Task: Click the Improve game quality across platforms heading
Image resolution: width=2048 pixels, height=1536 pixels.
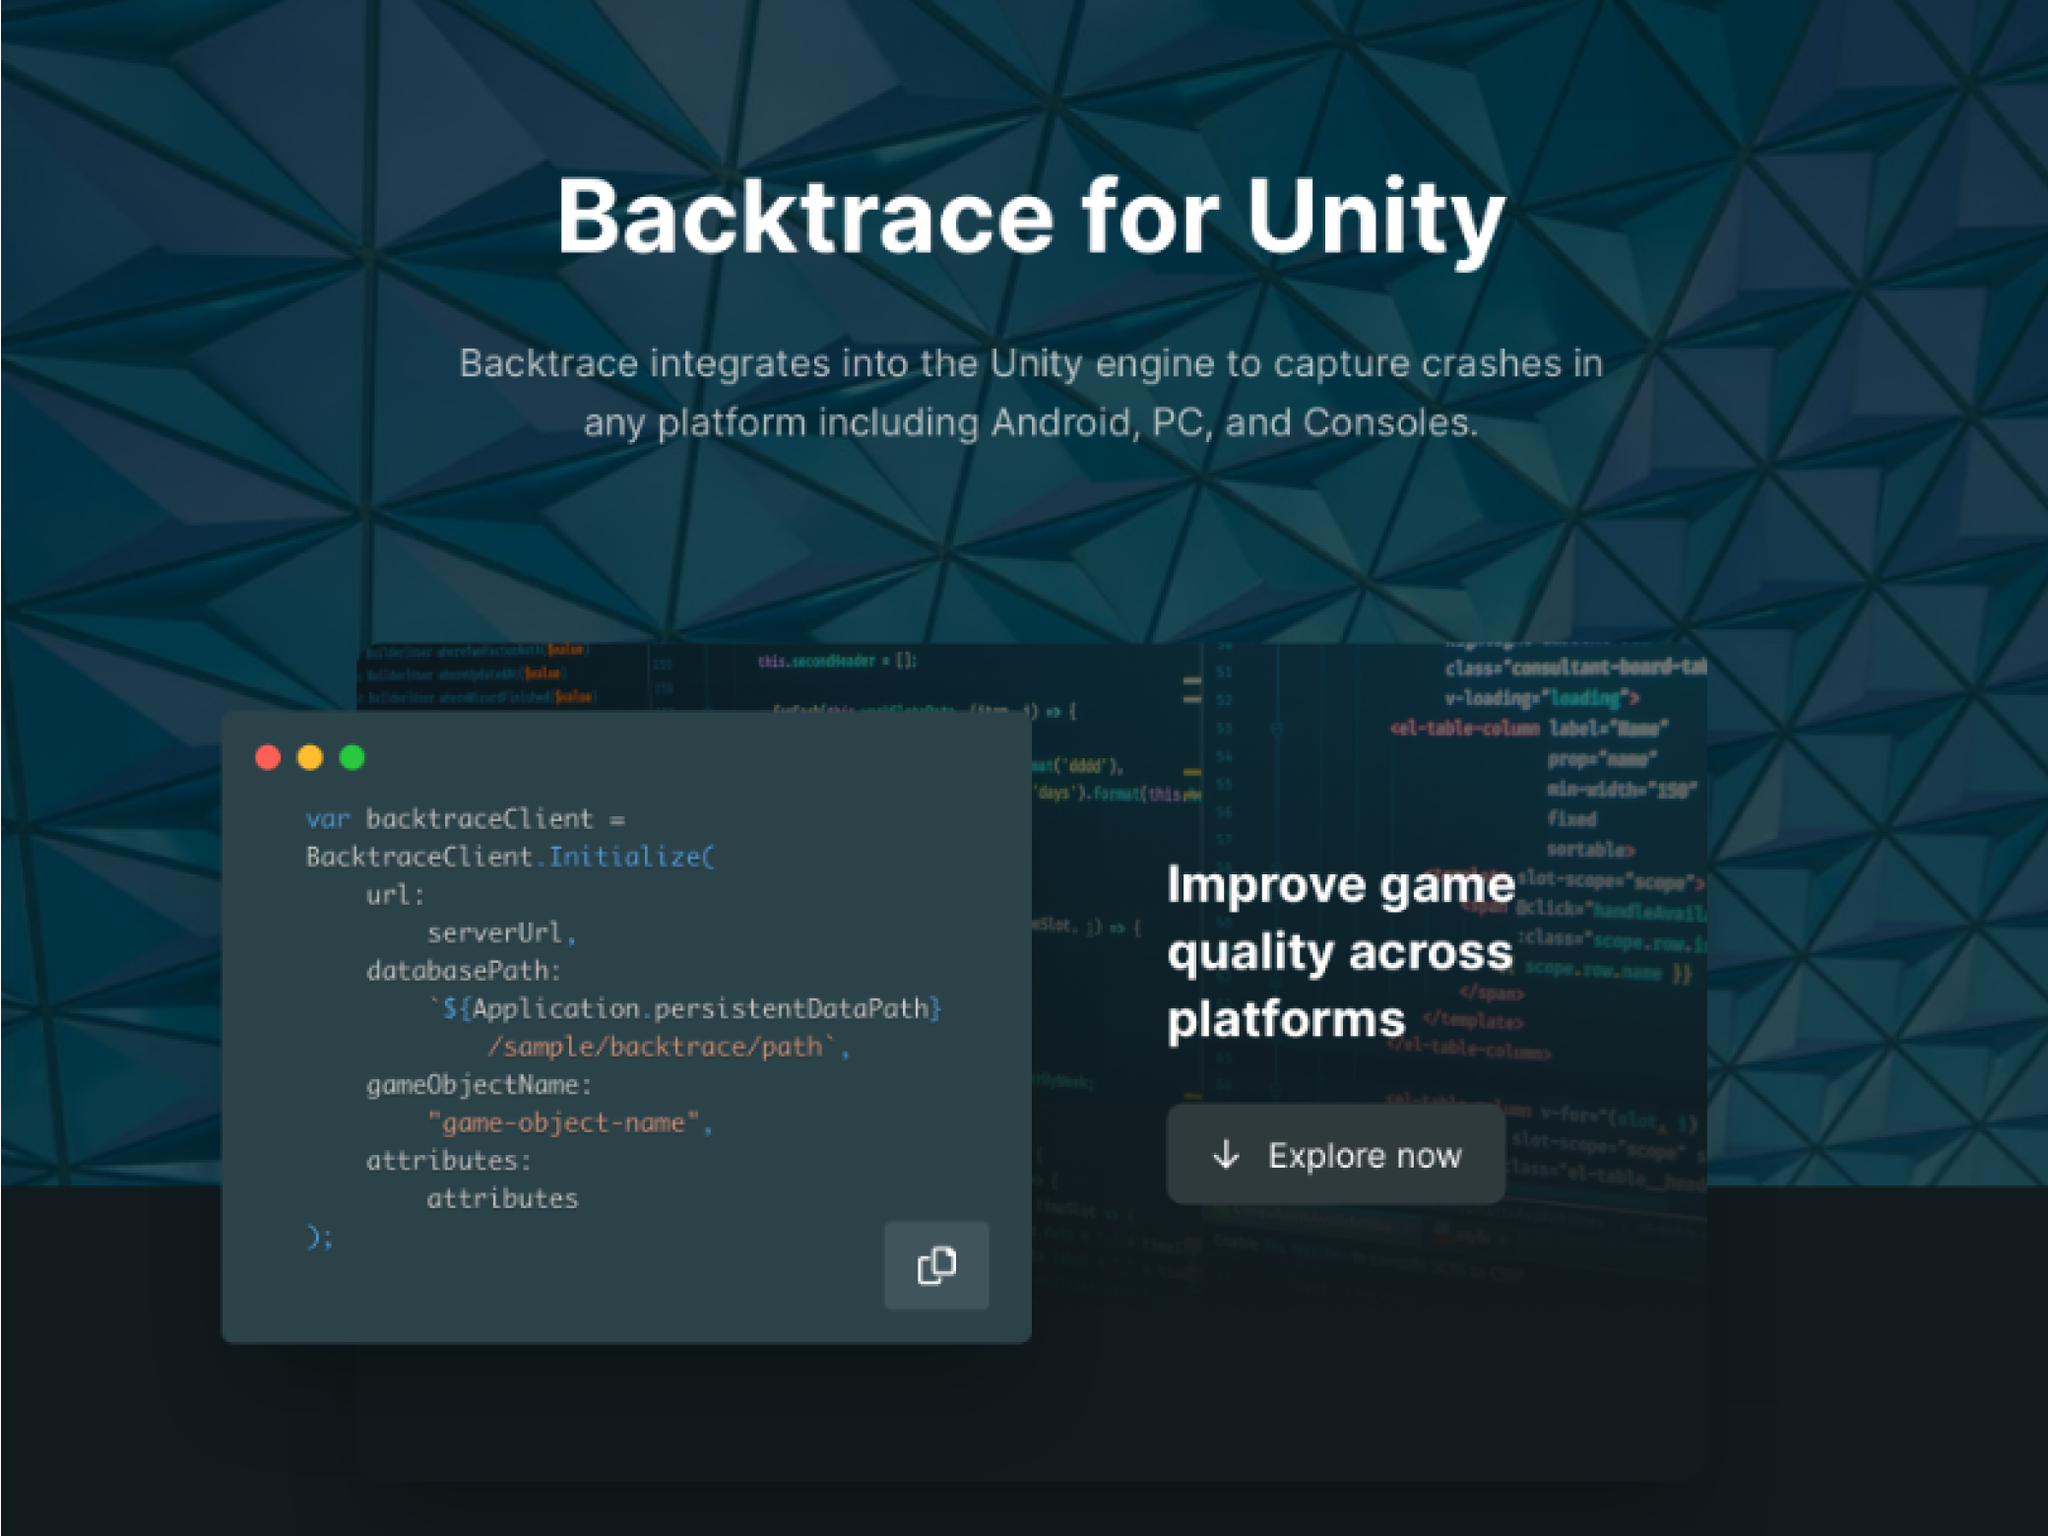Action: click(1338, 952)
